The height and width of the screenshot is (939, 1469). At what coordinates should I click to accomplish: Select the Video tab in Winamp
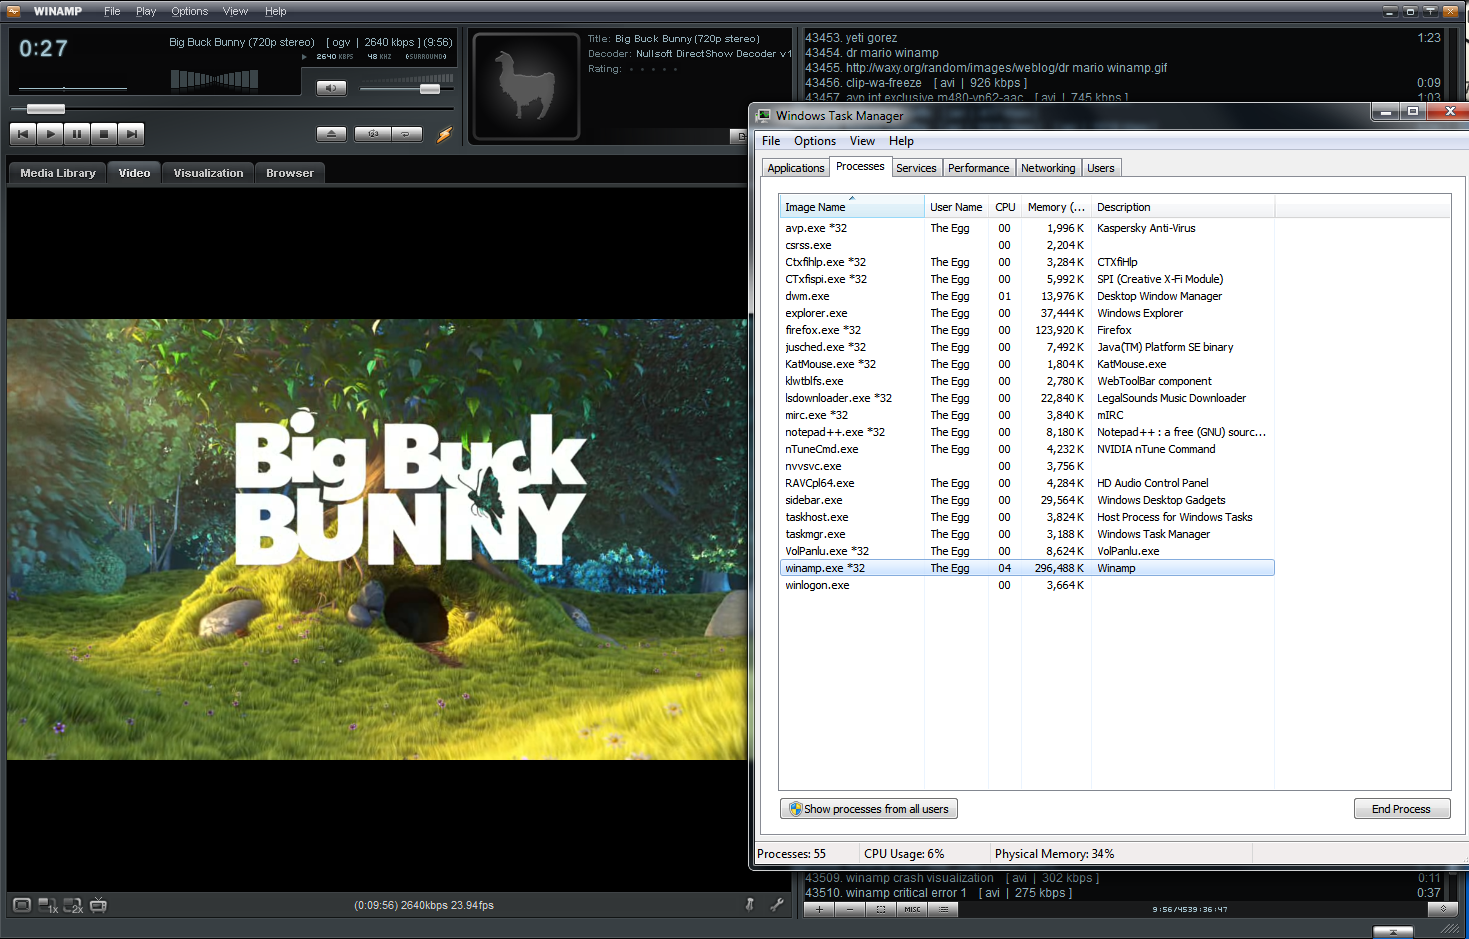[134, 173]
